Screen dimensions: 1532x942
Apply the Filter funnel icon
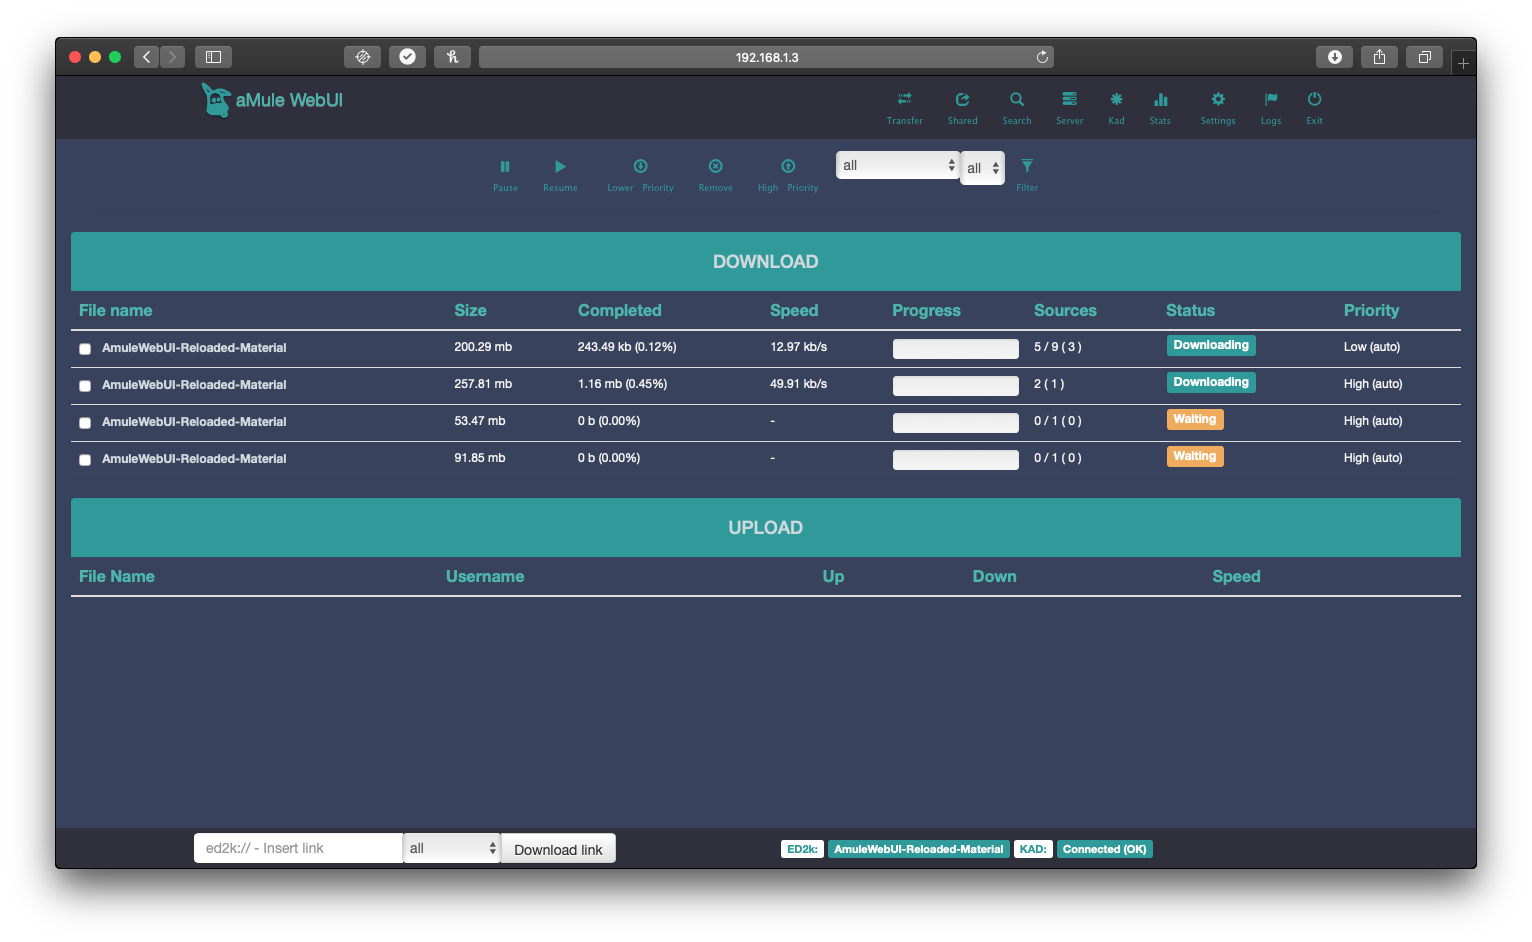click(x=1027, y=166)
